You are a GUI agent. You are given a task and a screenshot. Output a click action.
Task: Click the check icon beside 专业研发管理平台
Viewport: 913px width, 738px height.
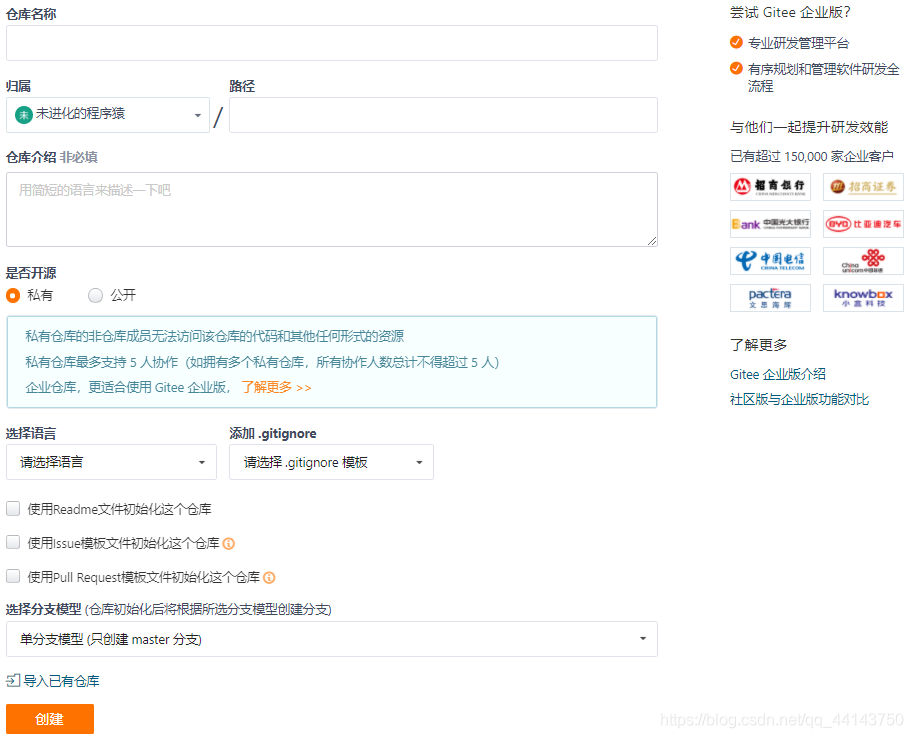click(736, 42)
